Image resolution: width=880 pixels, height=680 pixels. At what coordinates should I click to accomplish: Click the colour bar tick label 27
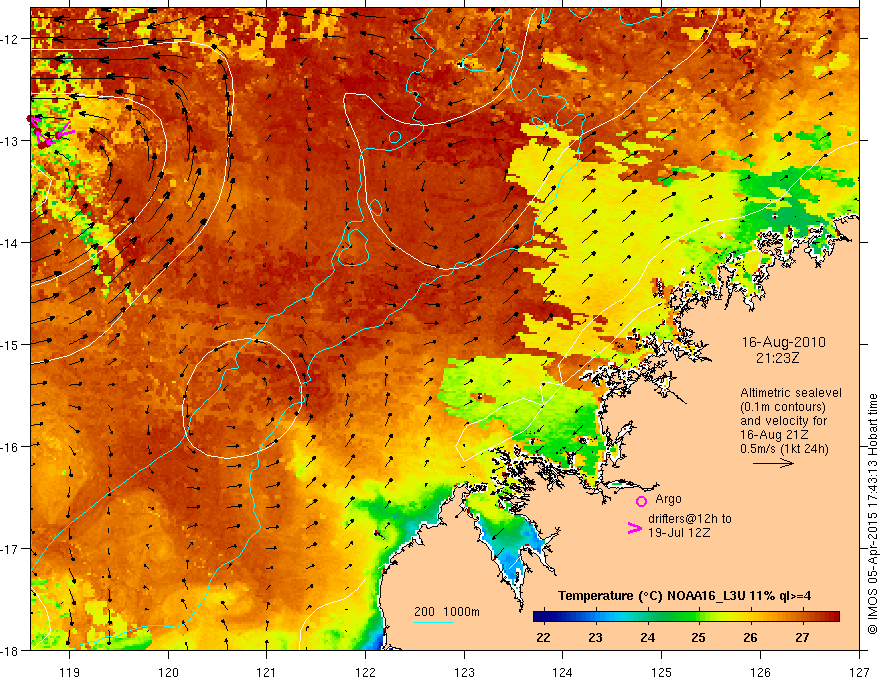[803, 637]
